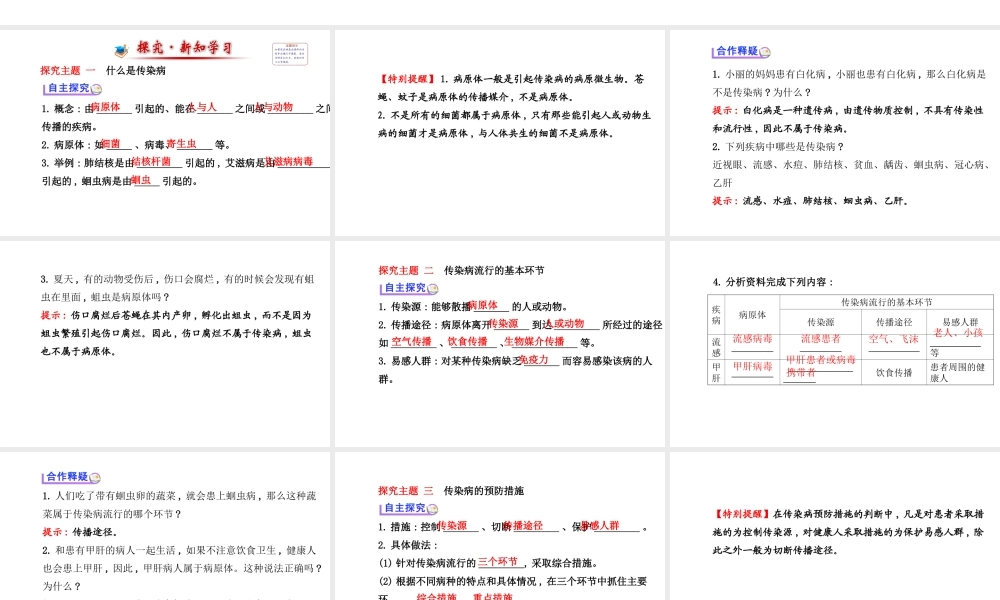The width and height of the screenshot is (1000, 600).
Task: Click the red answer 生物媒介传播
Action: [x=534, y=341]
